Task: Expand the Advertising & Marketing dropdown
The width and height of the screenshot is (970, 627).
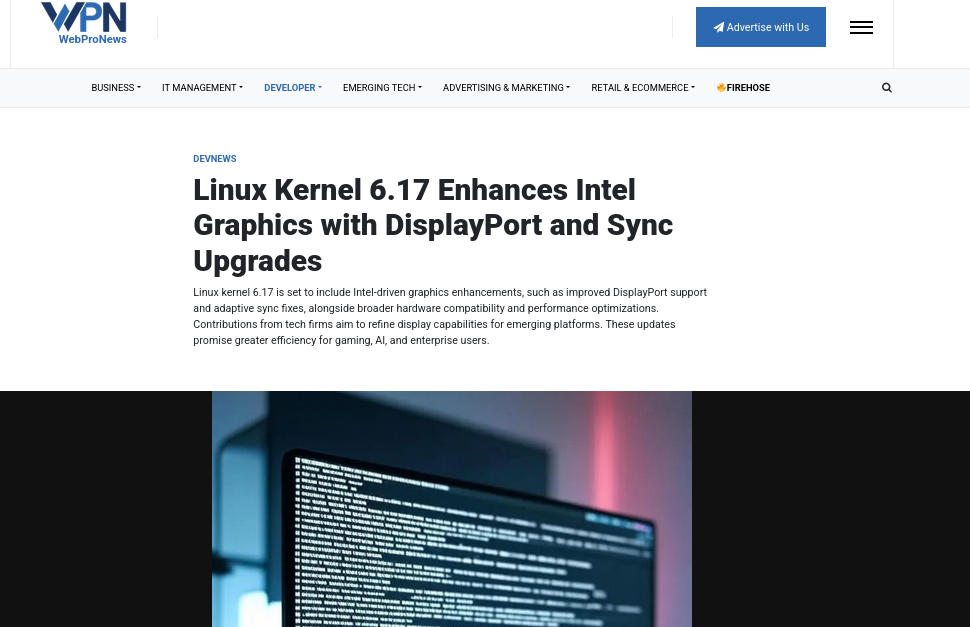Action: click(x=506, y=88)
